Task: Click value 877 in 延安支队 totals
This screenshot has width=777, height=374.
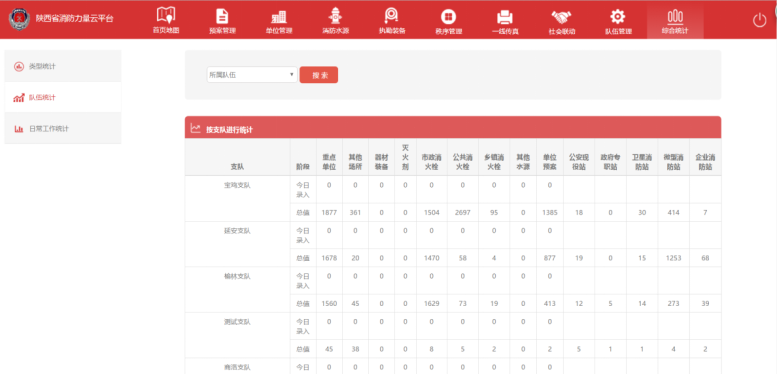Action: [549, 258]
